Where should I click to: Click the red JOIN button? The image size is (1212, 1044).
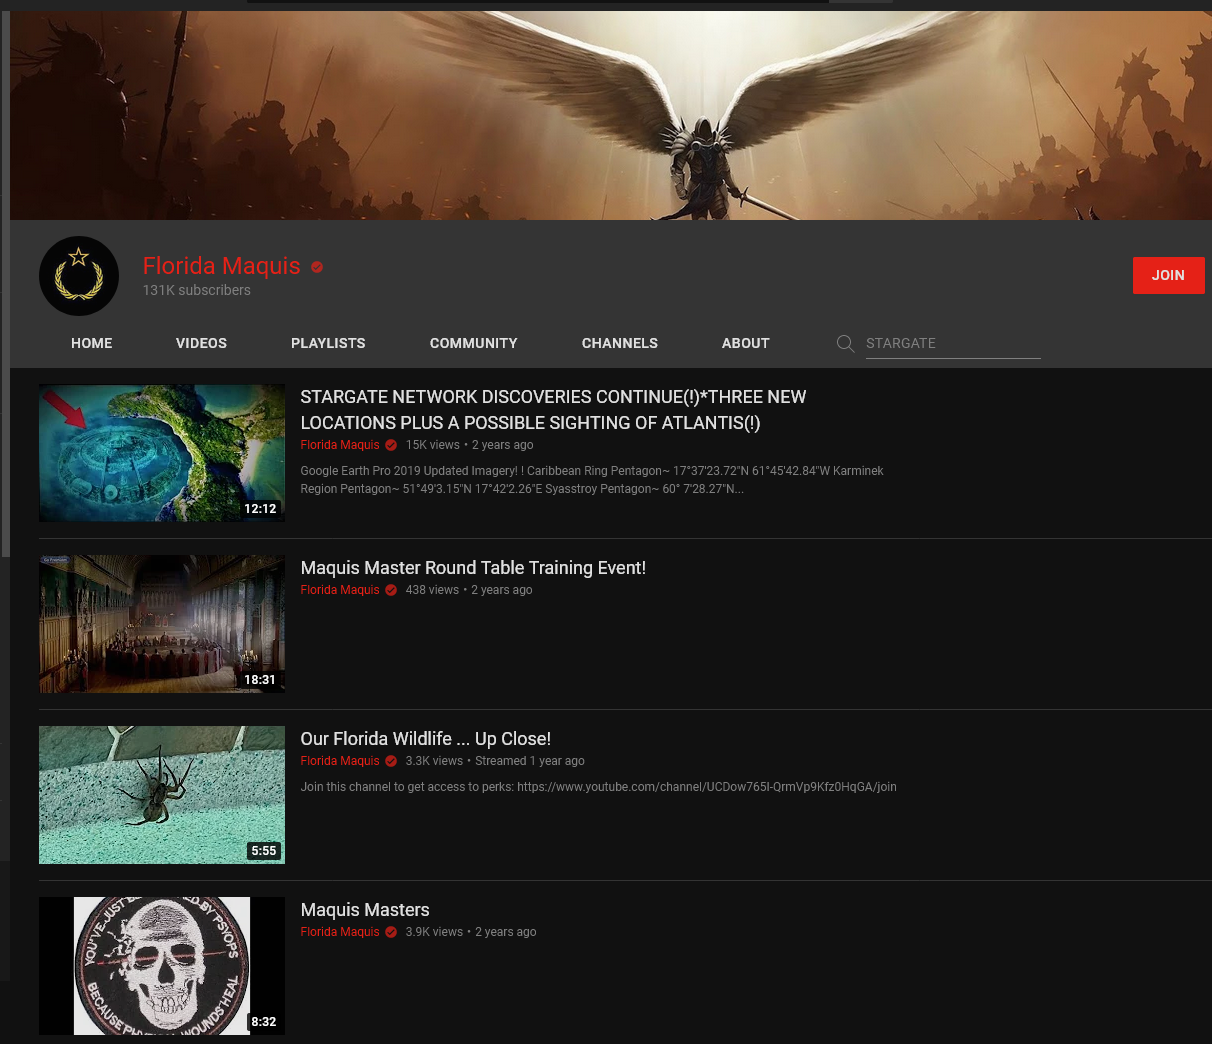point(1168,275)
